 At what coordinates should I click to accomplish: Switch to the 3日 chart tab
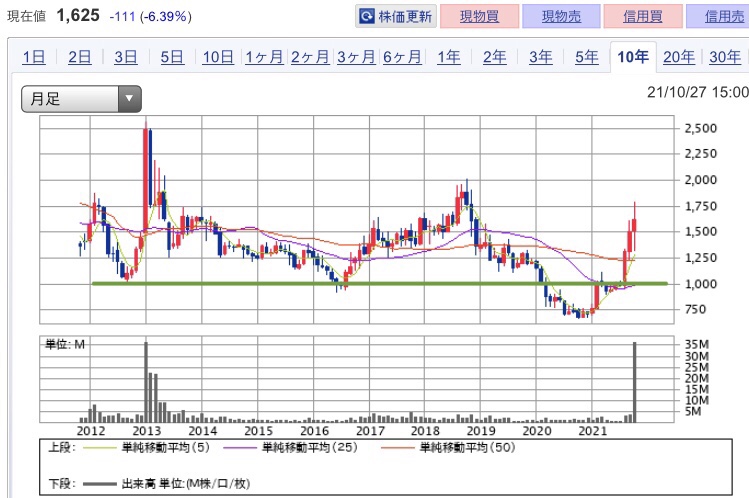coord(126,57)
